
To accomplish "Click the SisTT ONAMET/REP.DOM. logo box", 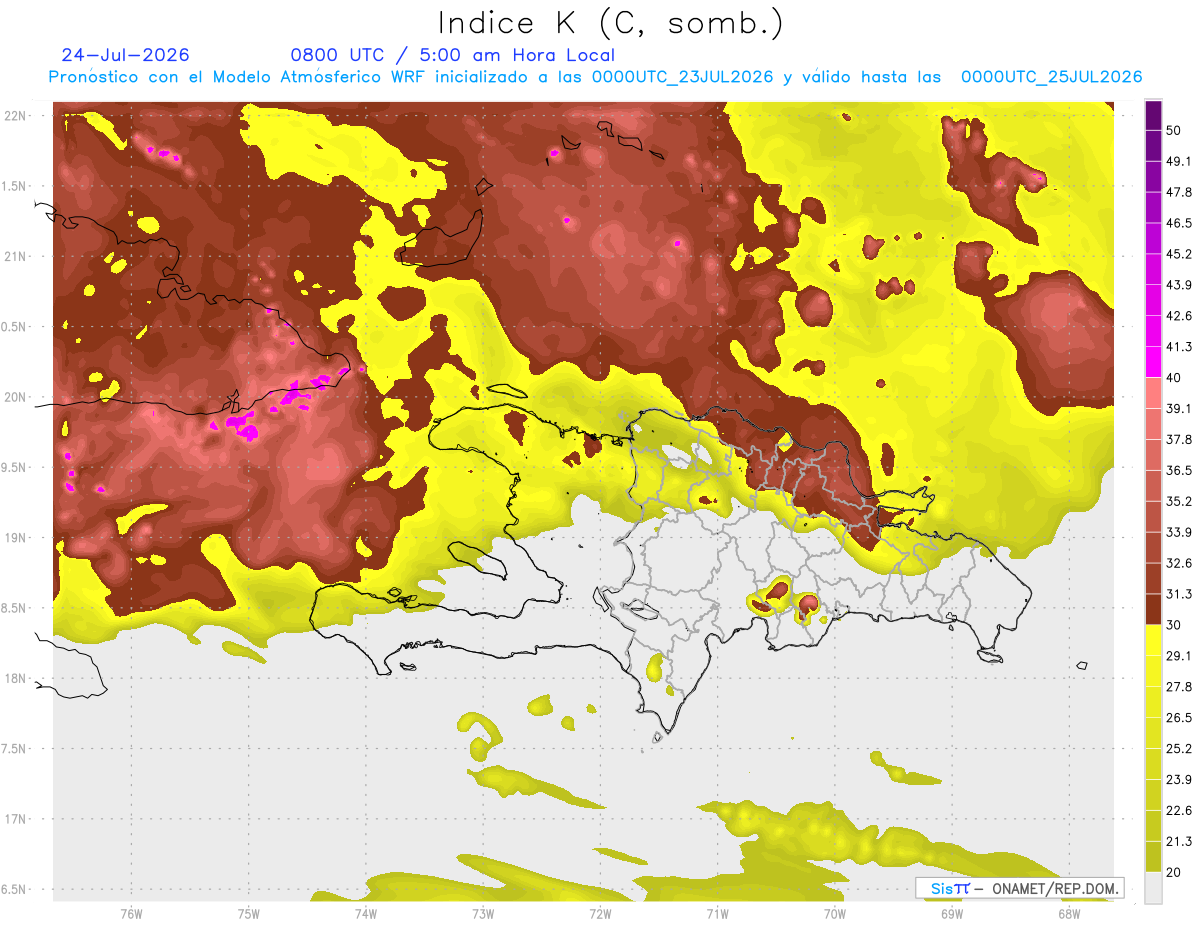I will point(1019,888).
